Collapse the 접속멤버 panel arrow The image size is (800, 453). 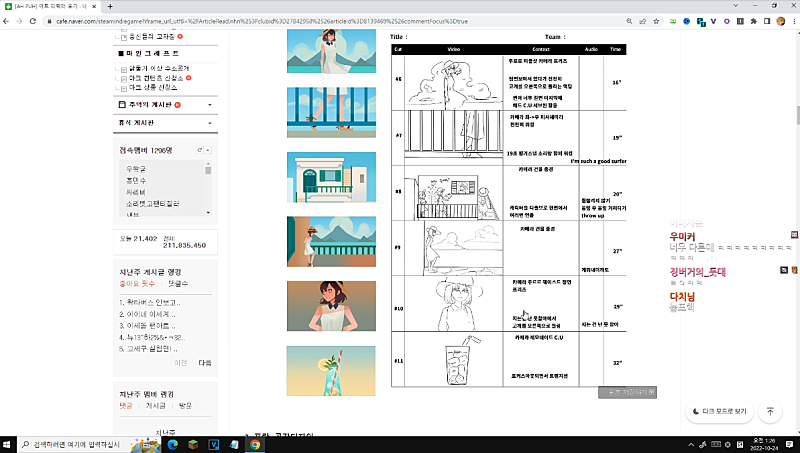[x=208, y=150]
